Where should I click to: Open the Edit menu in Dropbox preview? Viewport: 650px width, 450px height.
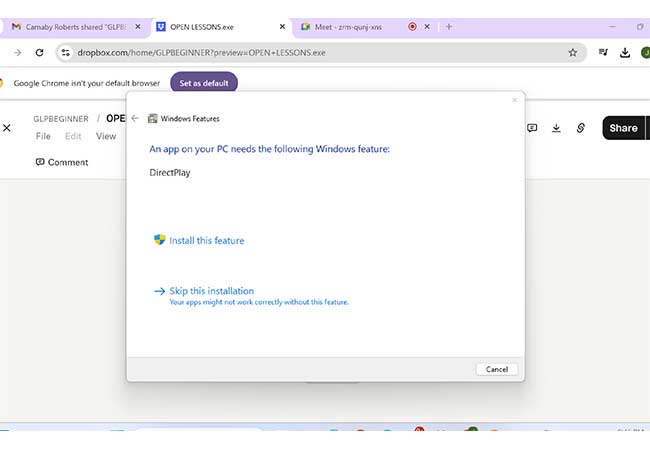point(73,136)
